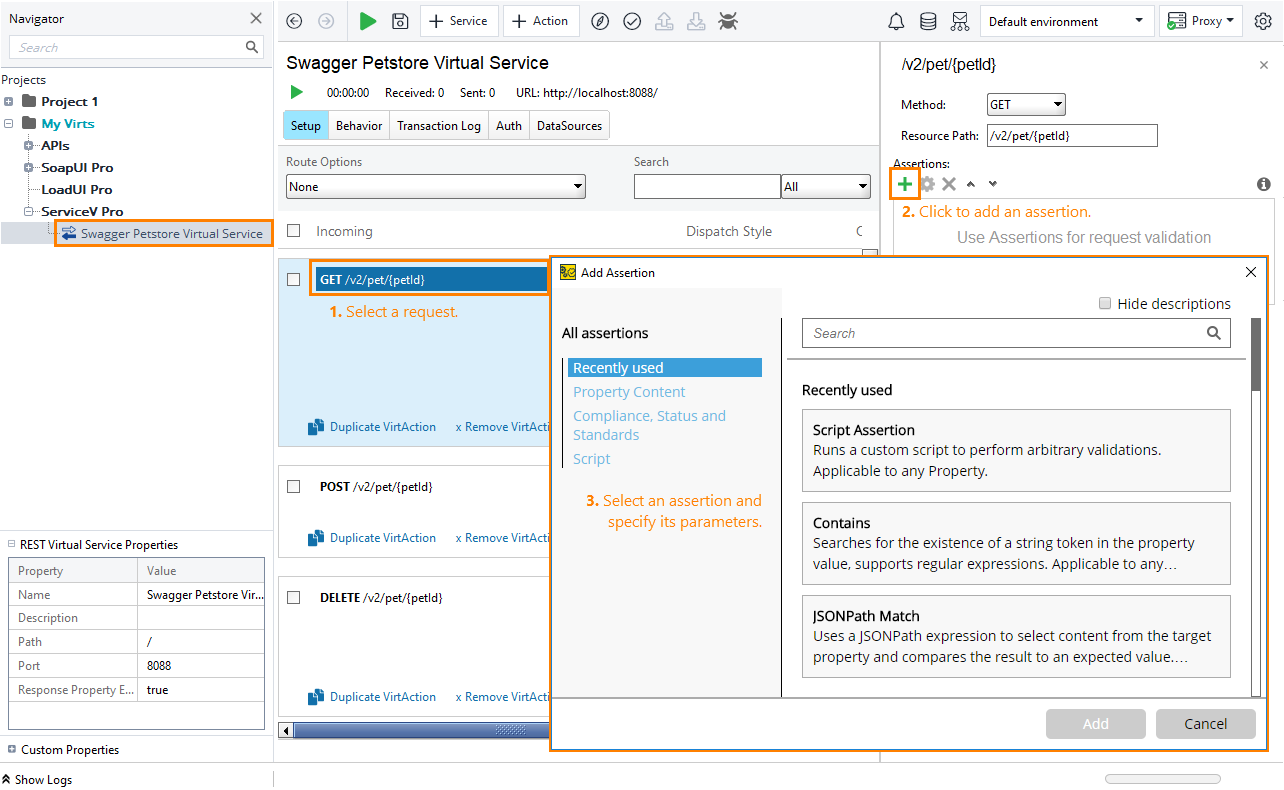
Task: Switch to the Behavior tab
Action: tap(359, 126)
